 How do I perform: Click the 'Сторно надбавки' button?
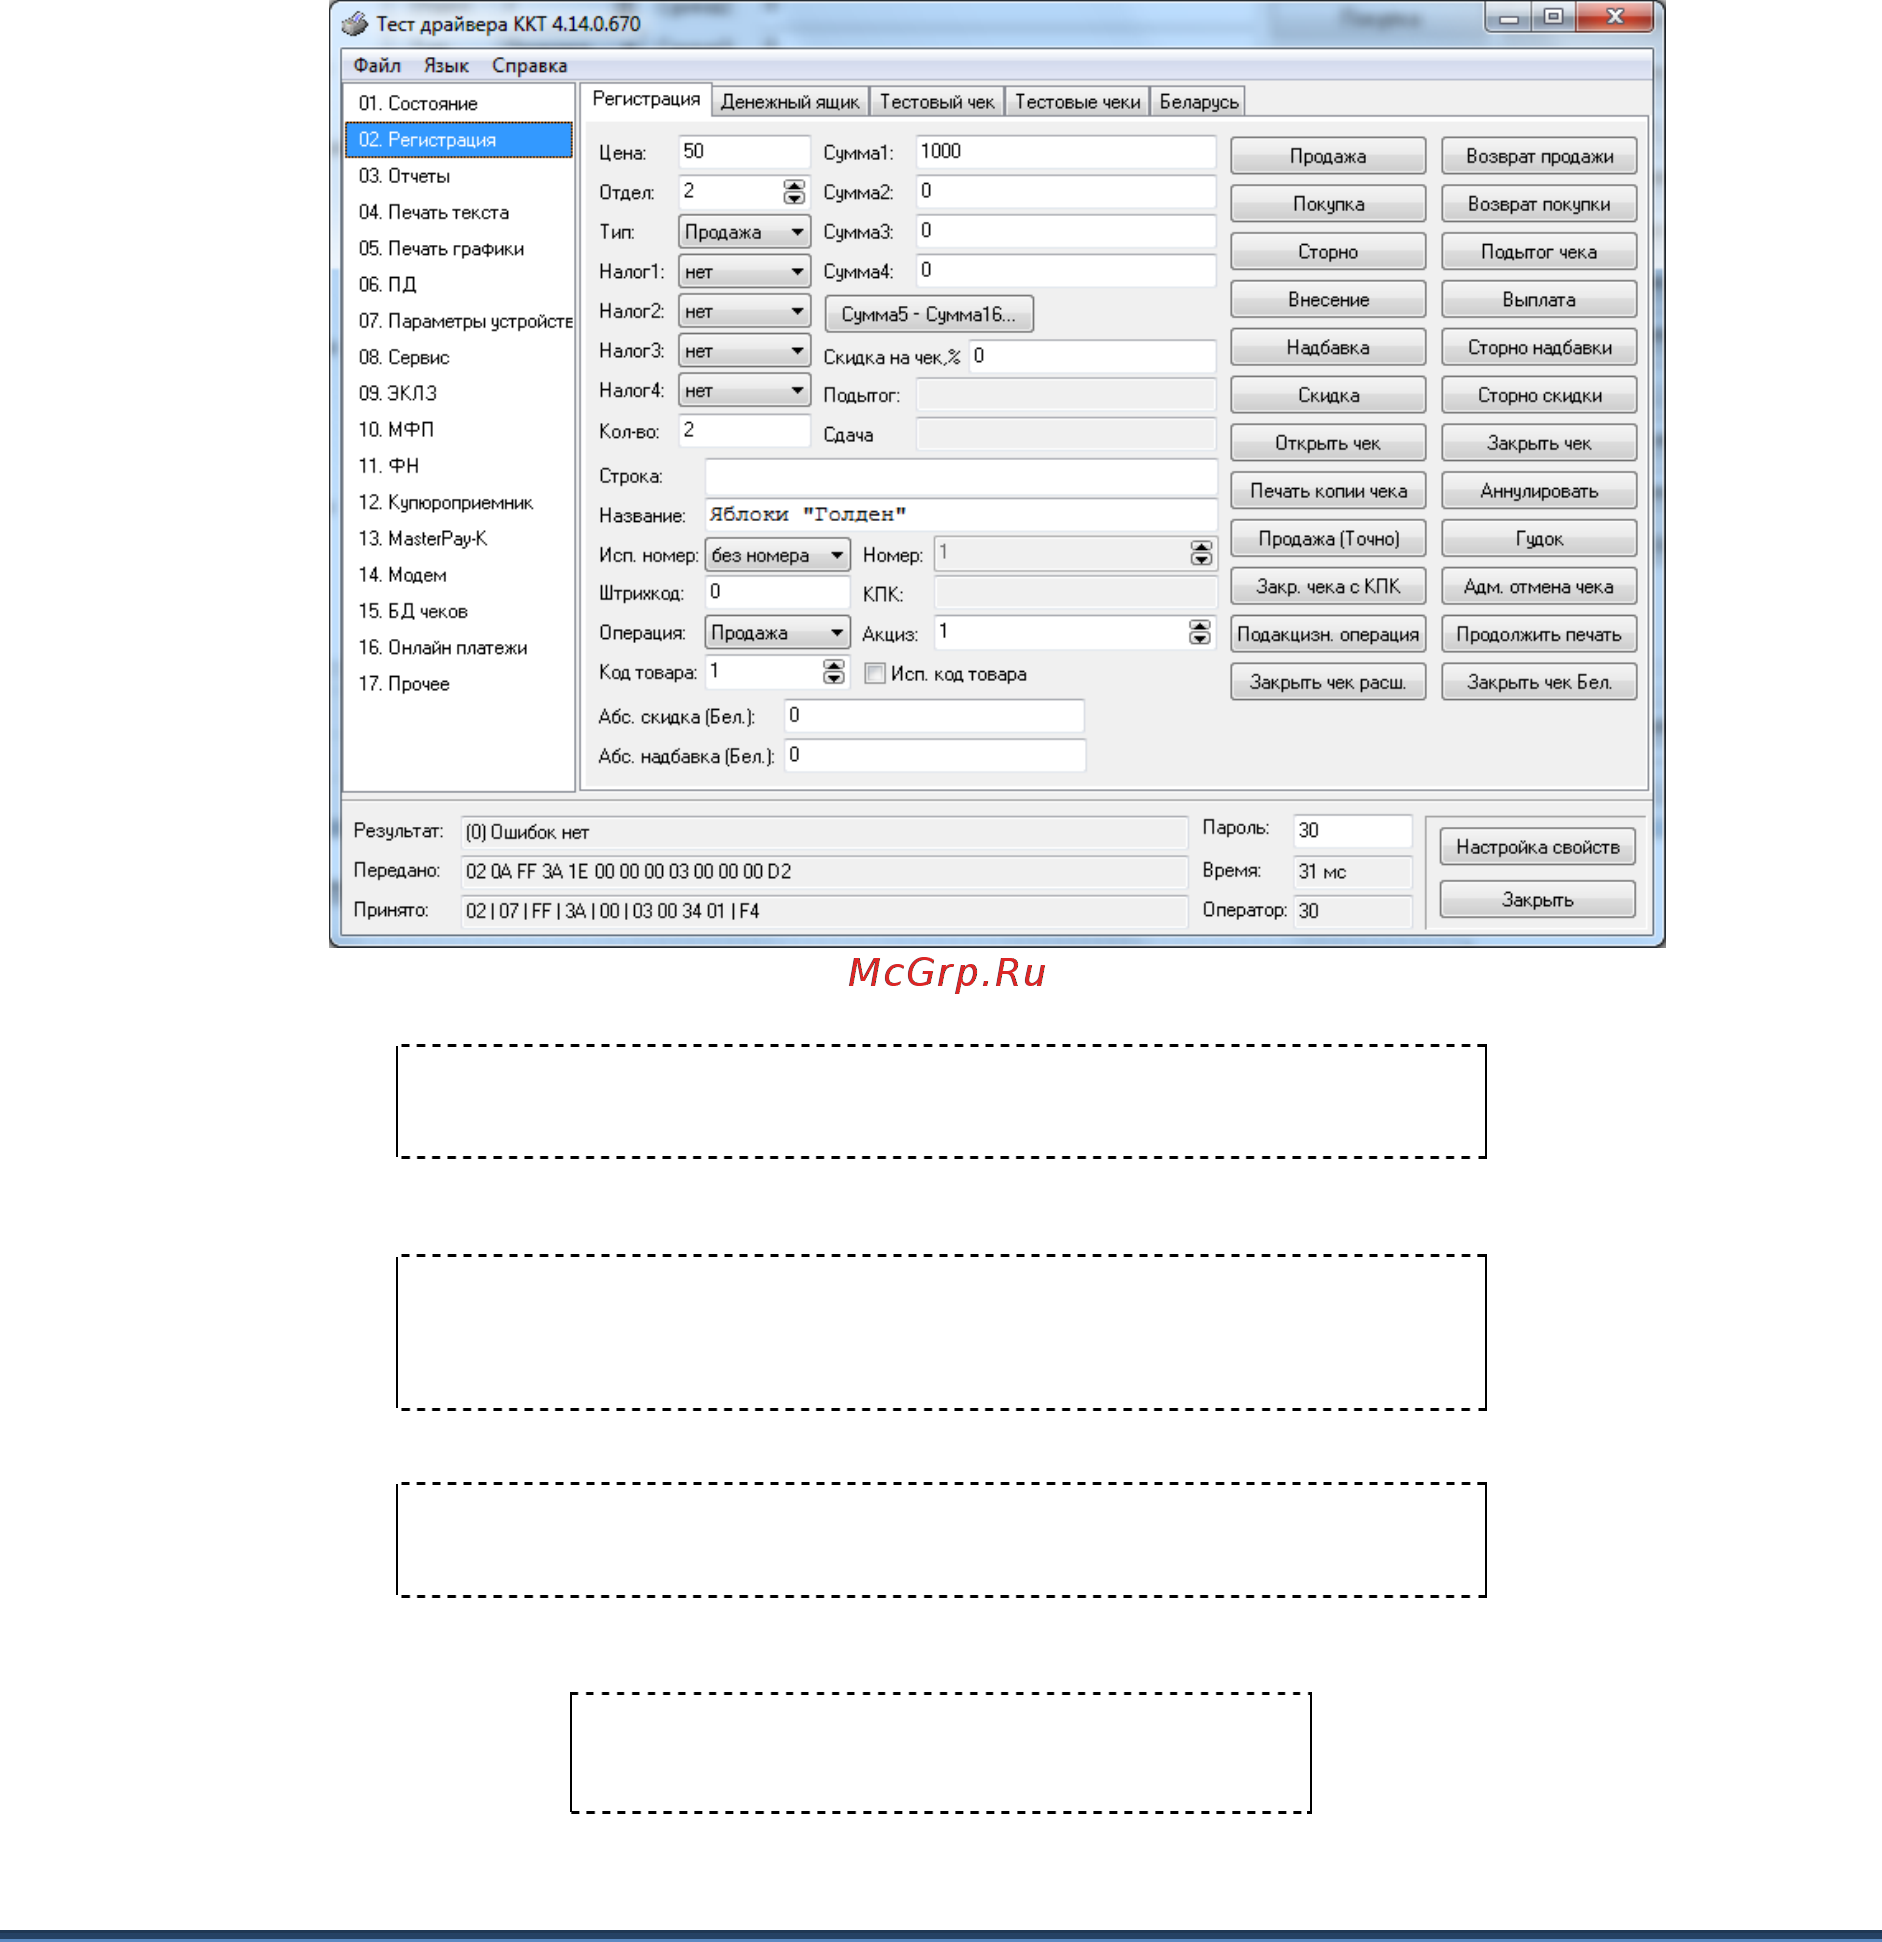point(1539,348)
